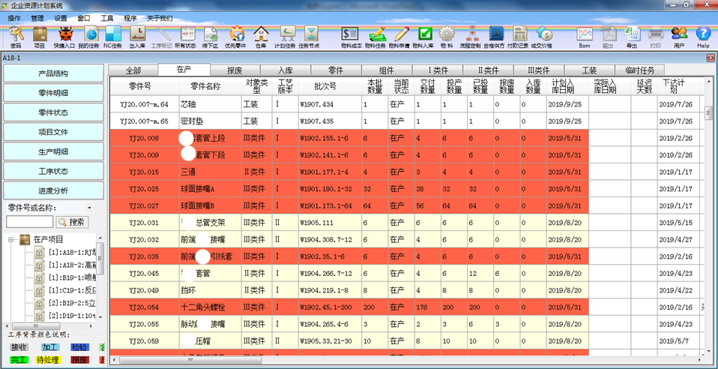Image resolution: width=718 pixels, height=369 pixels.
Task: Click the search text input field
Action: [30, 222]
